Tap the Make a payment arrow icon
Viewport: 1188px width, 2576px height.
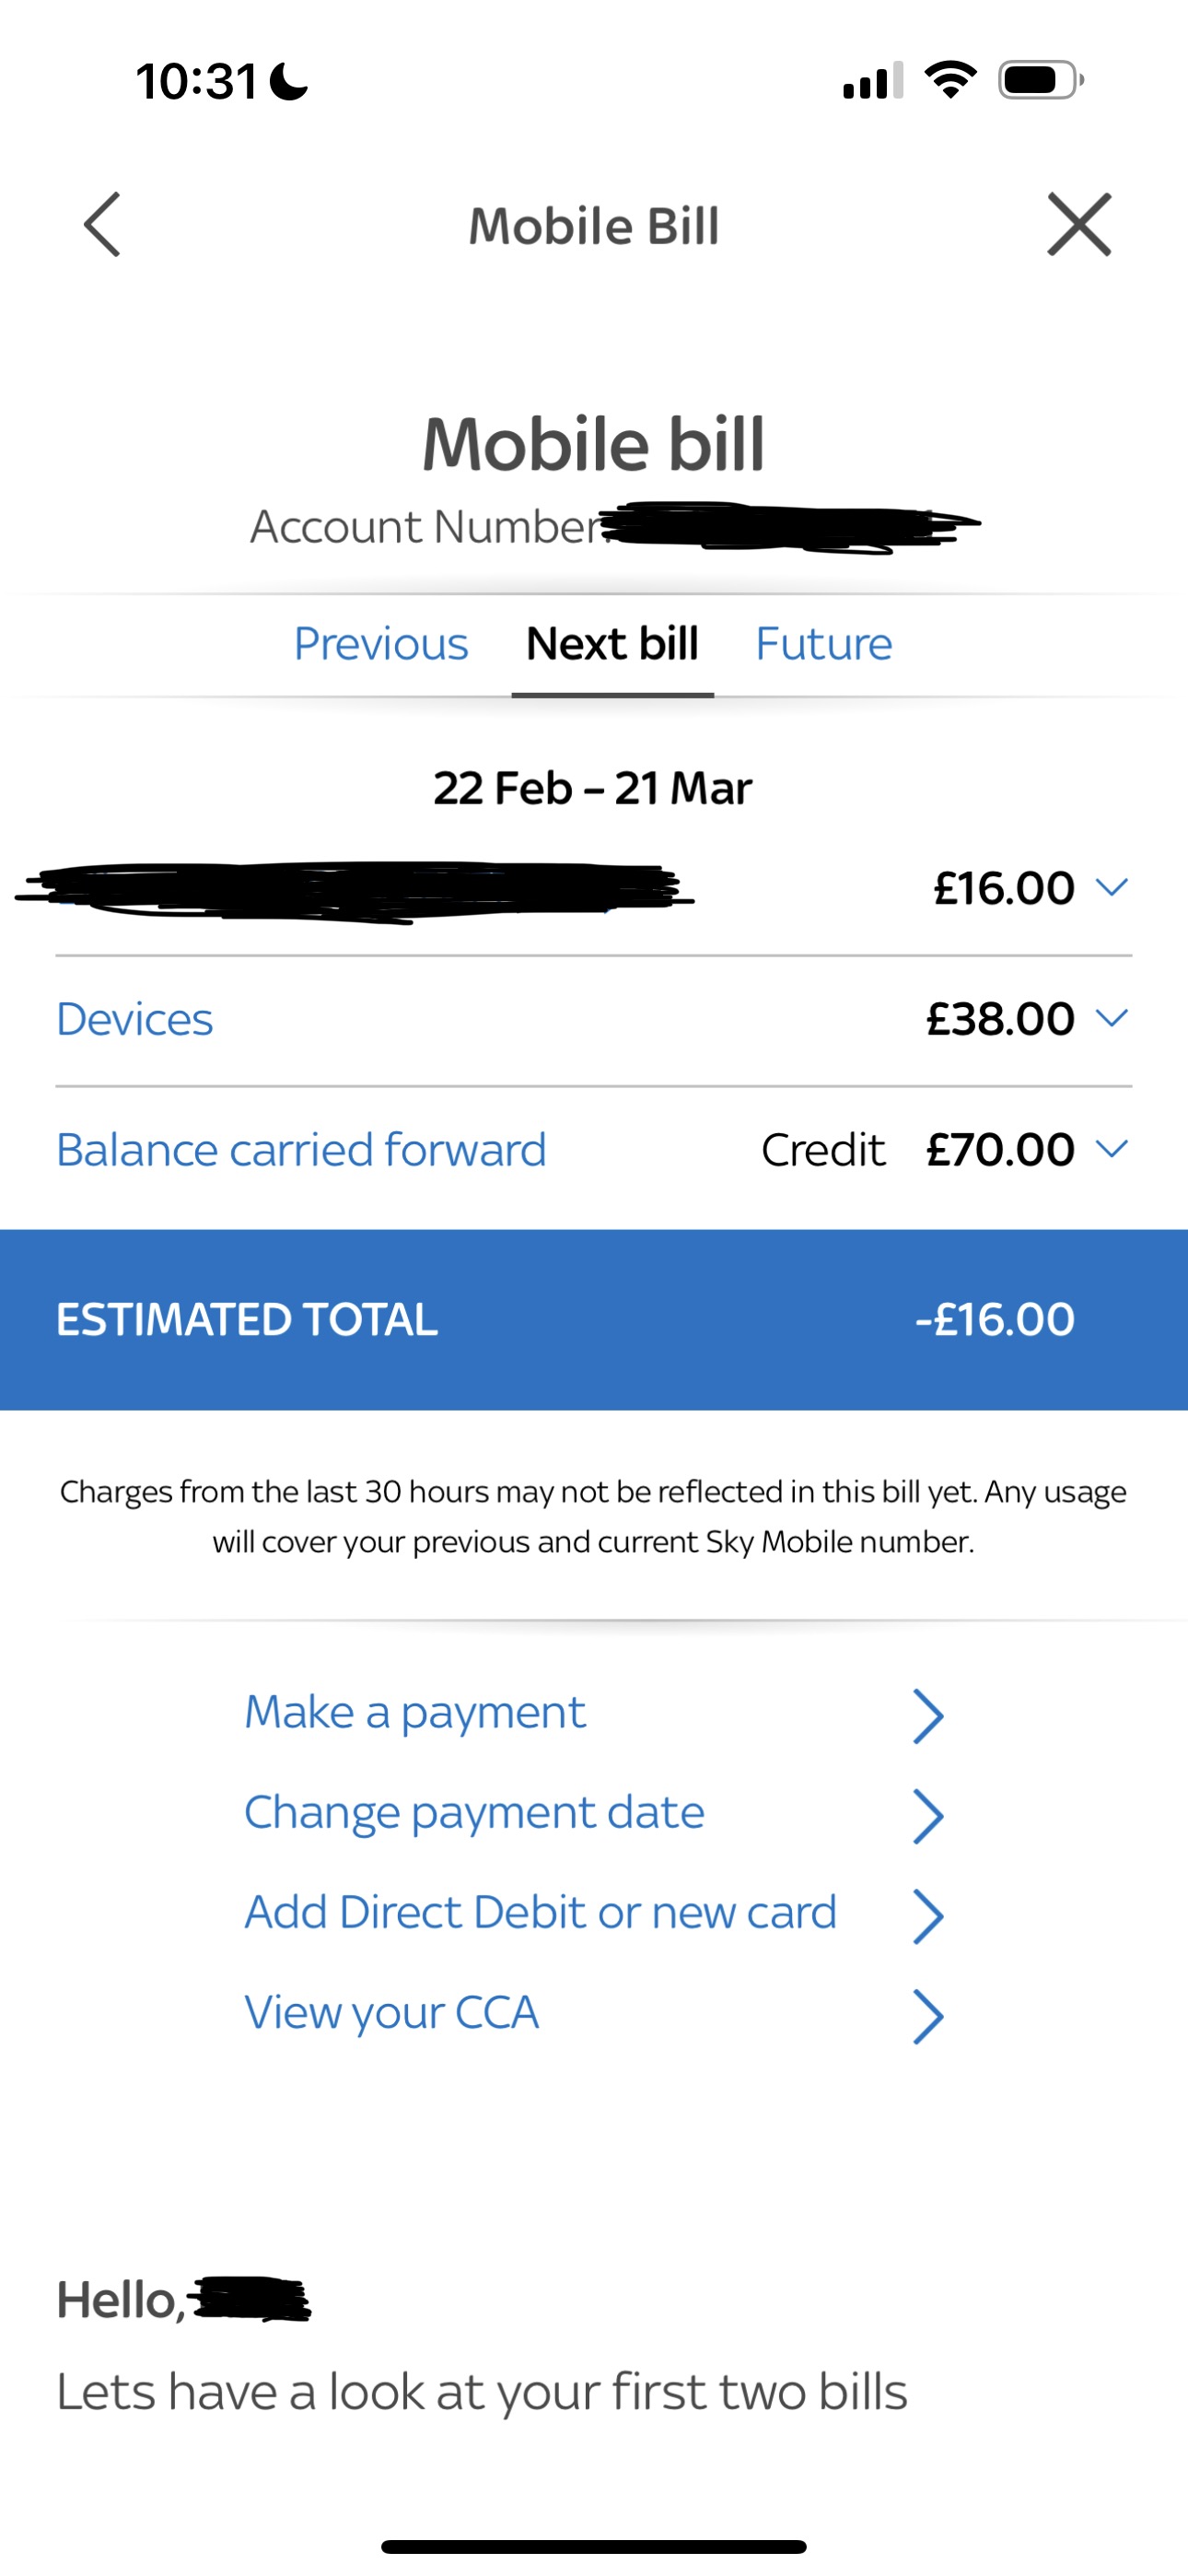(x=928, y=1716)
